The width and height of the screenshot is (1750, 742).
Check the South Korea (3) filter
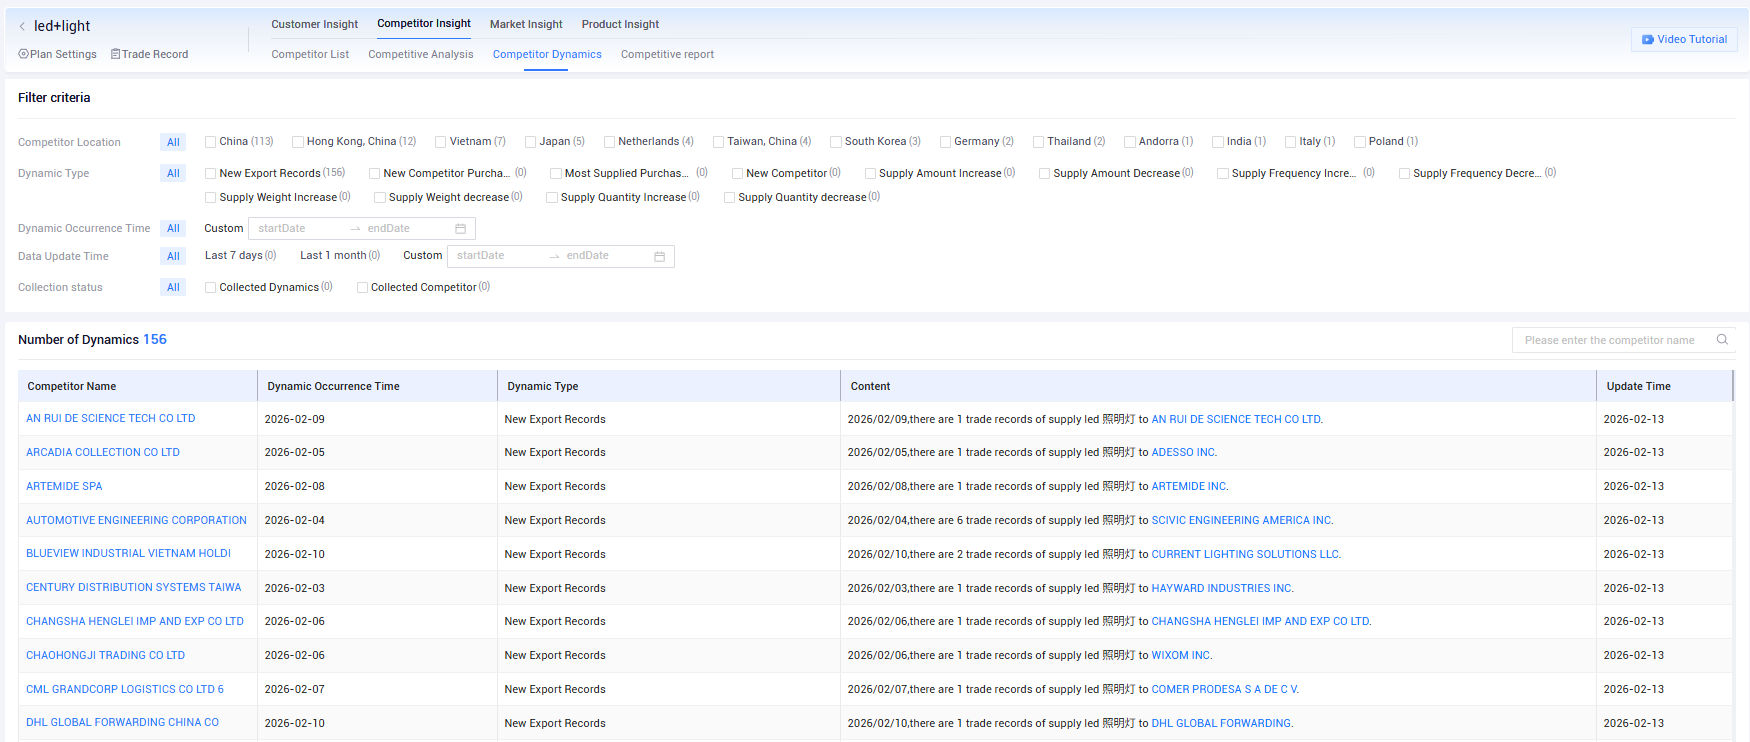point(836,142)
